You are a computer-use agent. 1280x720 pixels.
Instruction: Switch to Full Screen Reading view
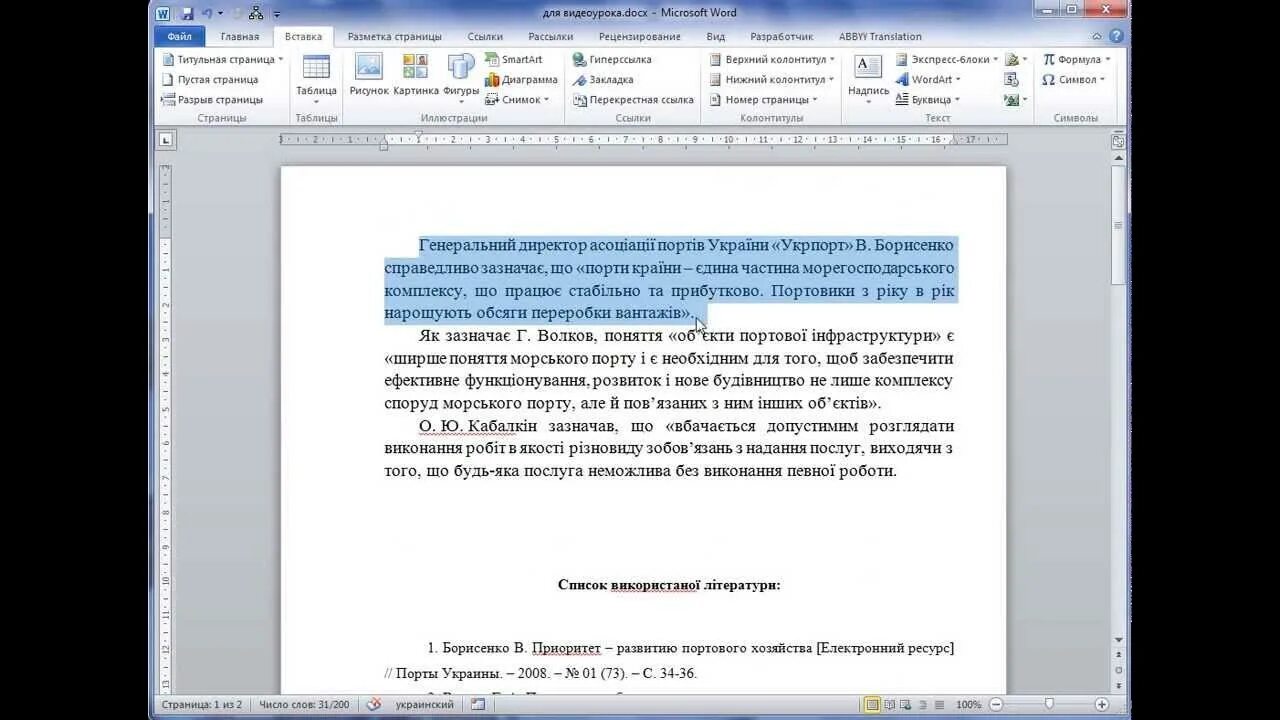coord(890,704)
